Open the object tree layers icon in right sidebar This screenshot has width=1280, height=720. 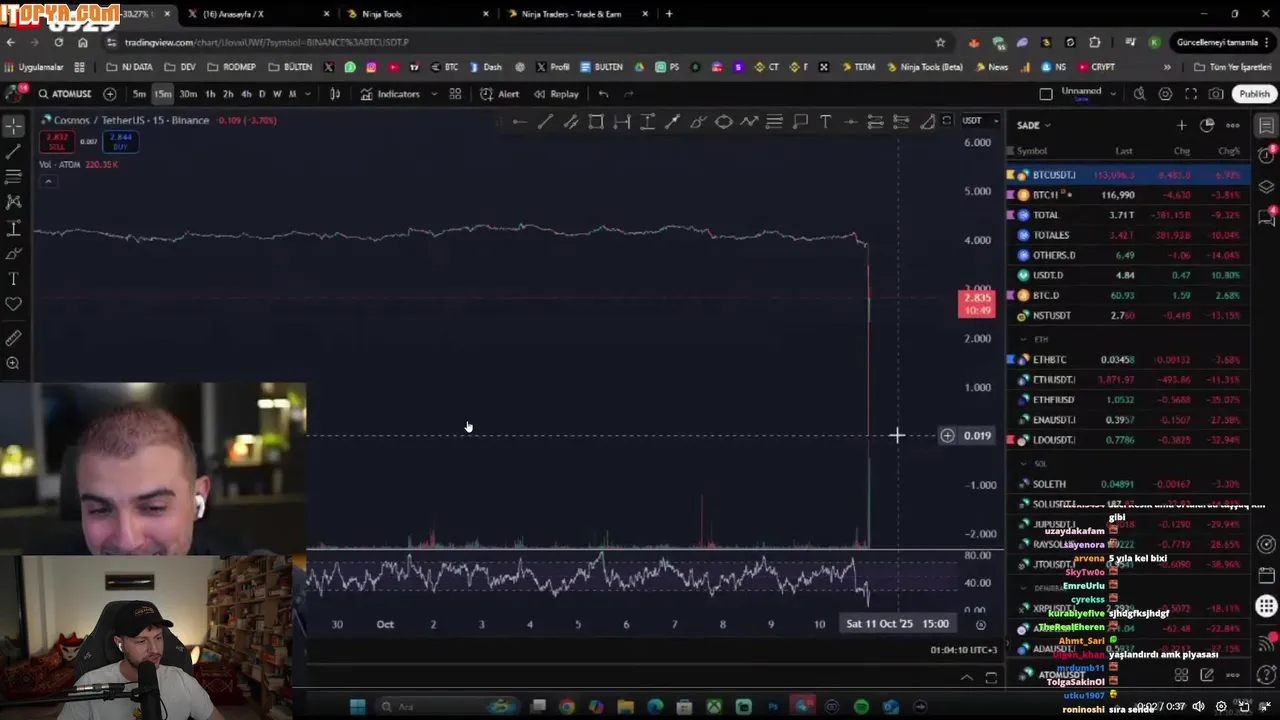click(1267, 187)
